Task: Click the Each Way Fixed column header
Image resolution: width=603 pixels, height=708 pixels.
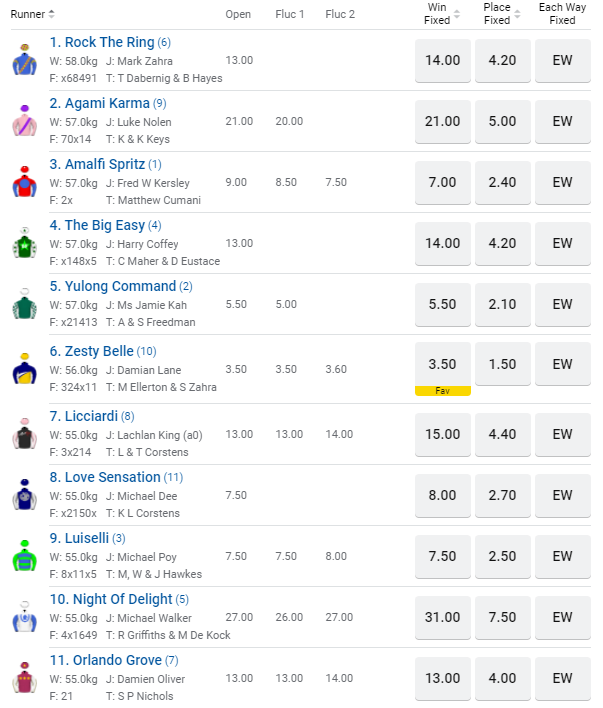Action: point(563,14)
